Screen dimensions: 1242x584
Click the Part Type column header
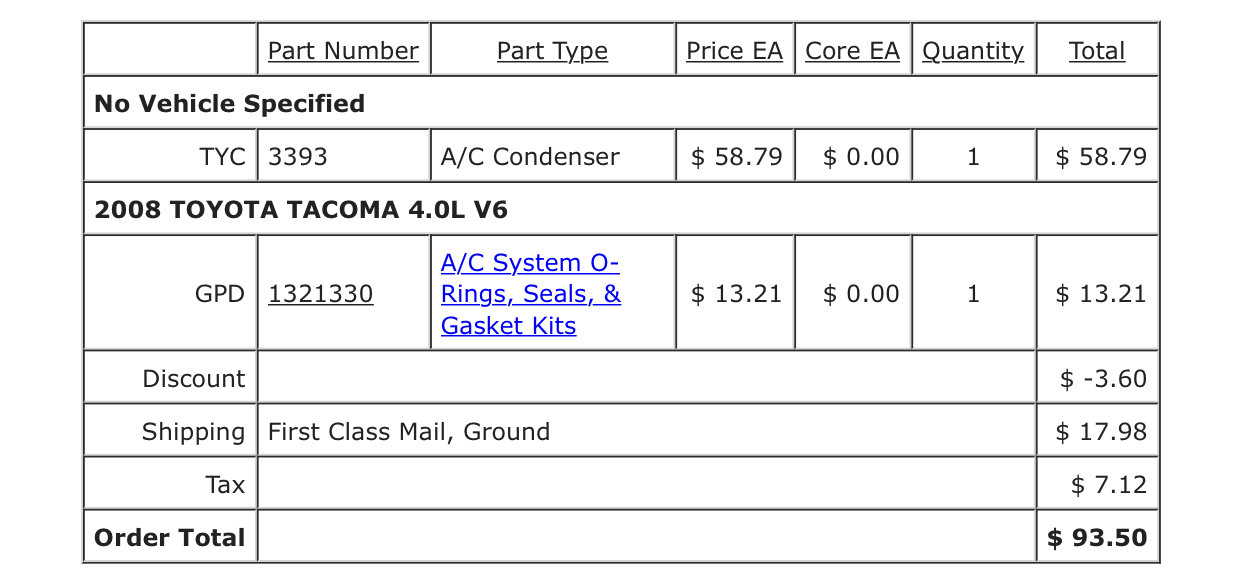click(552, 51)
